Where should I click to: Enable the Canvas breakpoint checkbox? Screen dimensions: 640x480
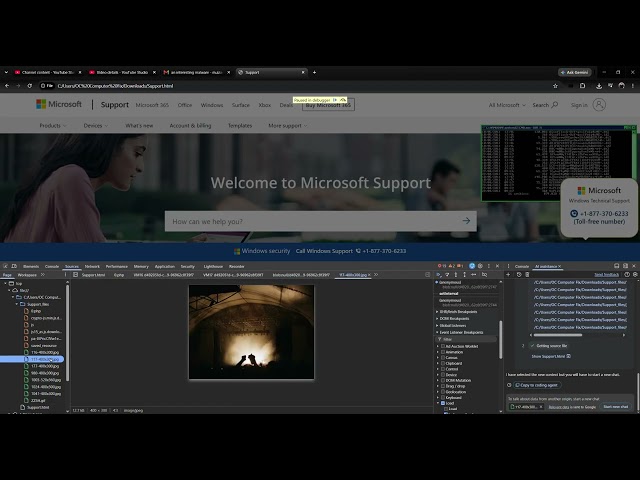point(443,358)
